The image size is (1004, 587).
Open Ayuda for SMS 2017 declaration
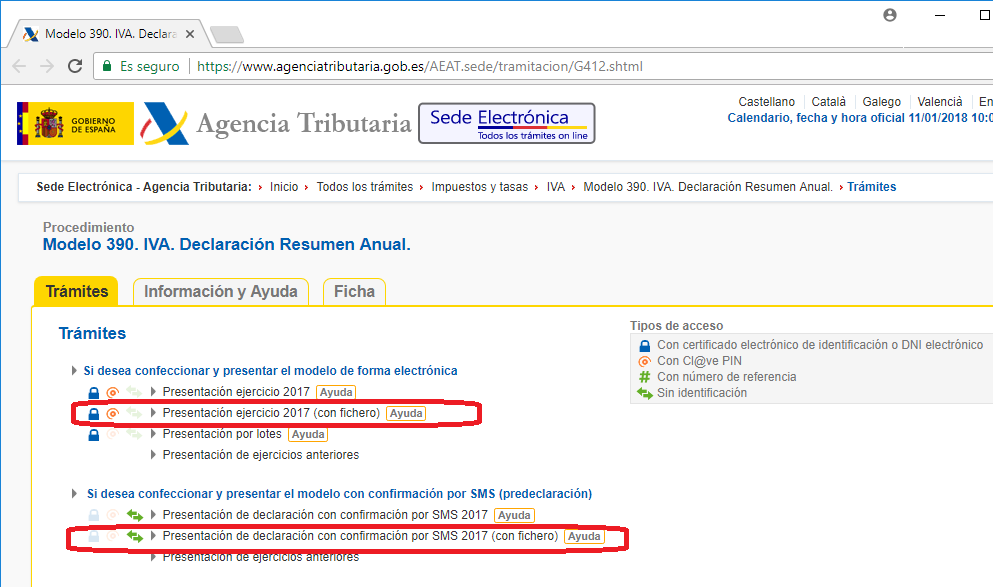pyautogui.click(x=514, y=515)
